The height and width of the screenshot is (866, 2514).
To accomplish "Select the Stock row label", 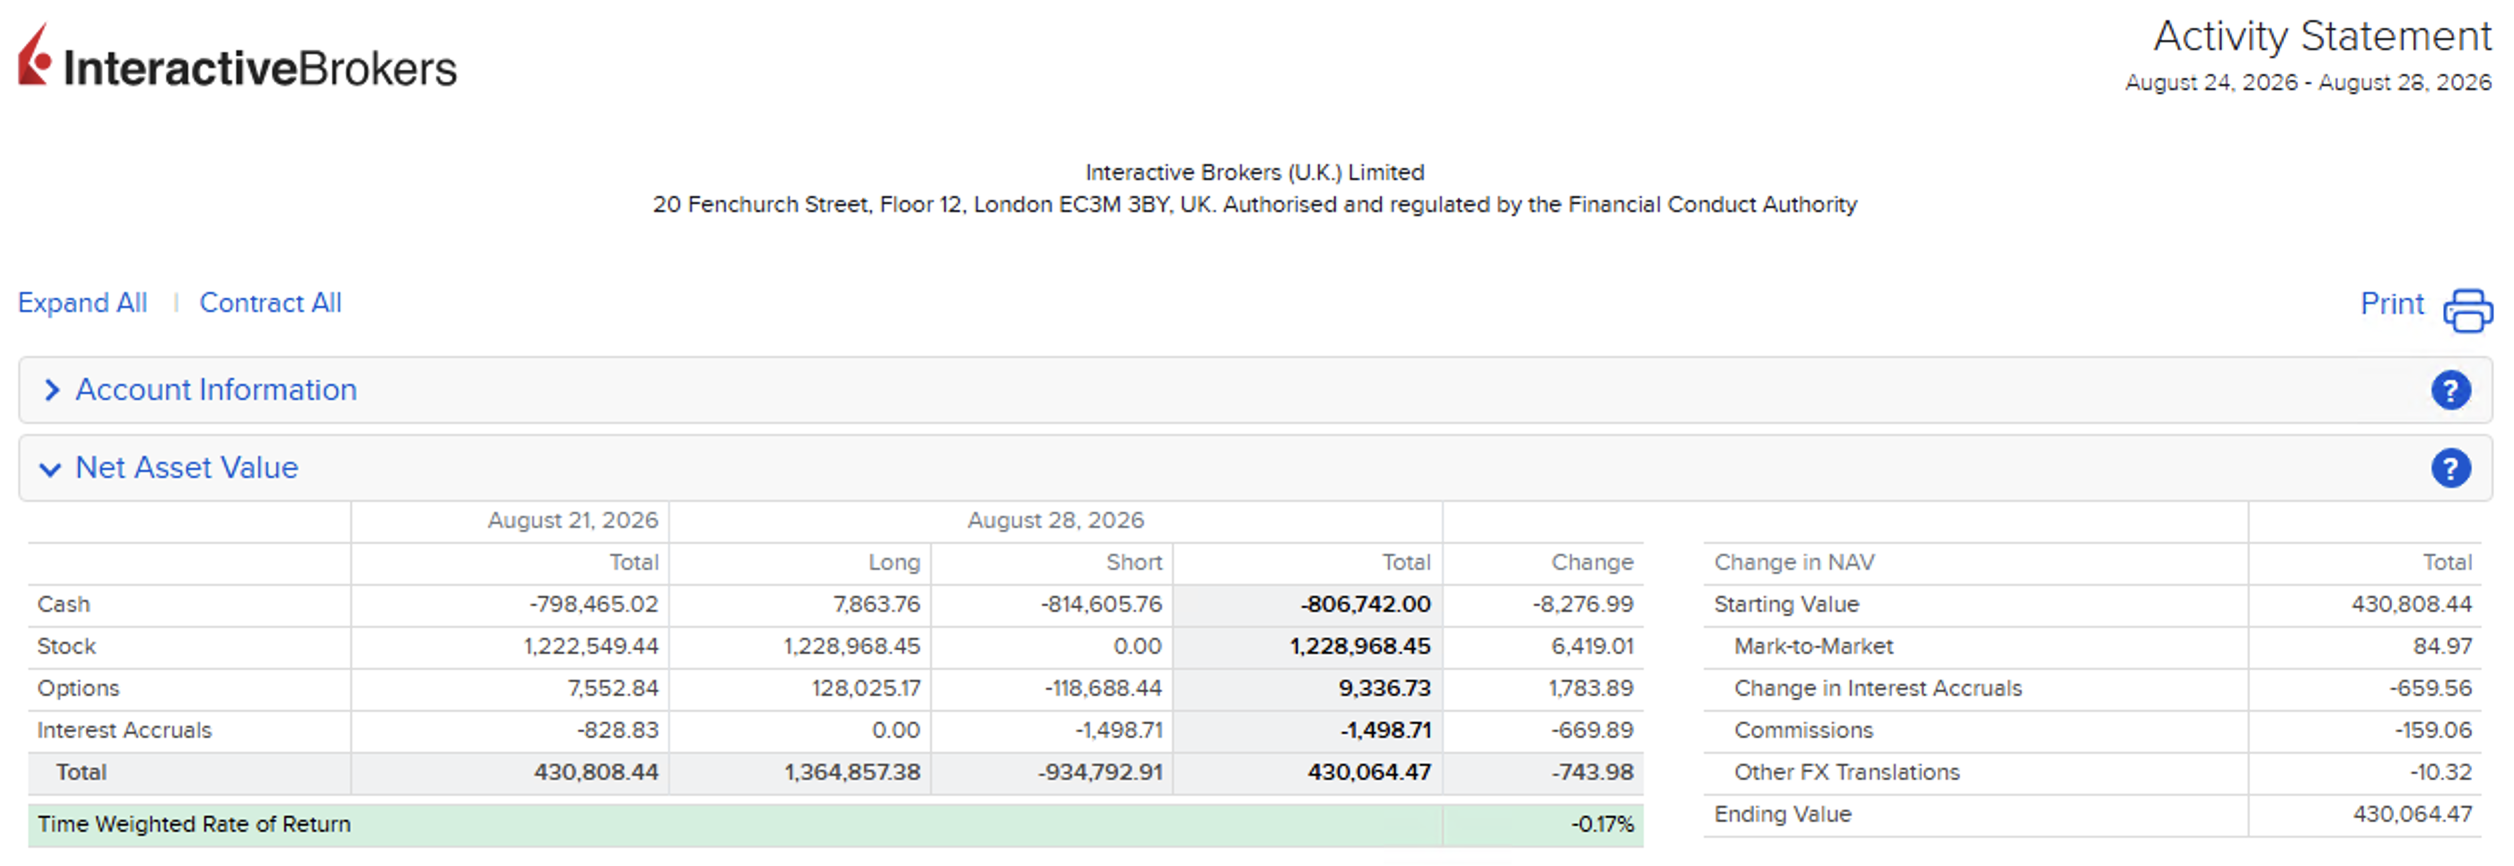I will 67,646.
